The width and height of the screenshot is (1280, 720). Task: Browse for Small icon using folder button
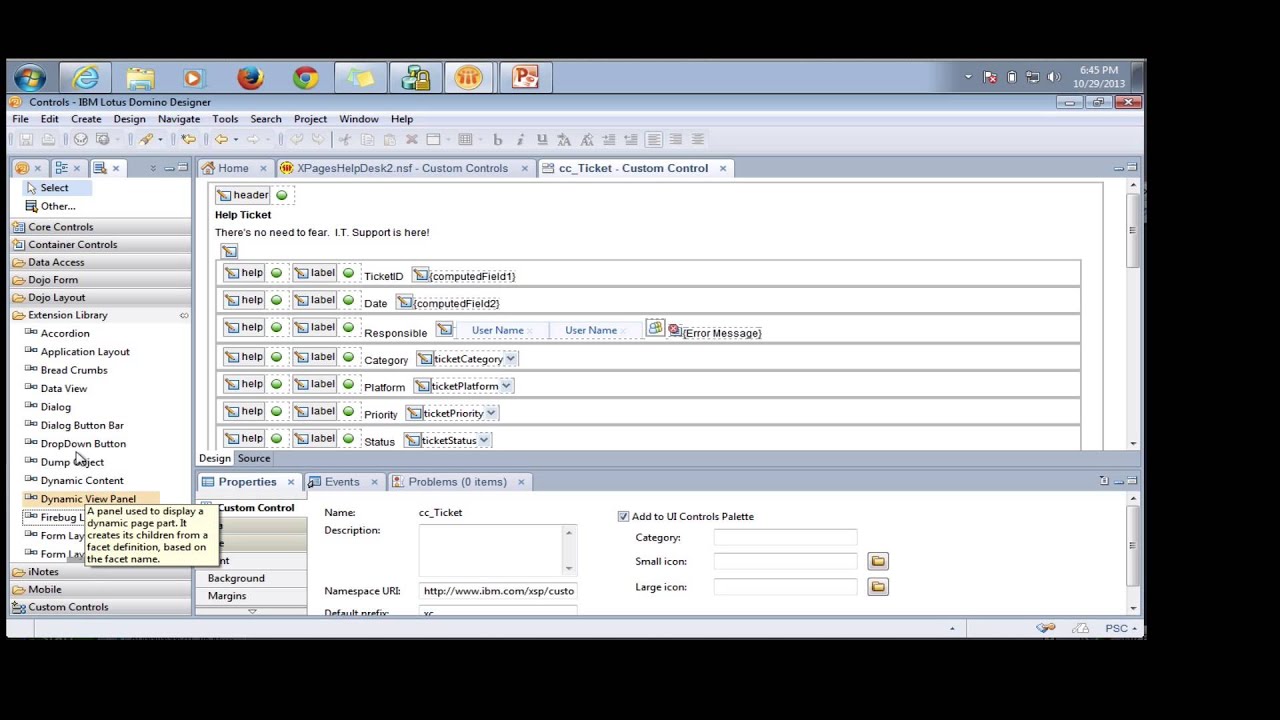point(878,562)
